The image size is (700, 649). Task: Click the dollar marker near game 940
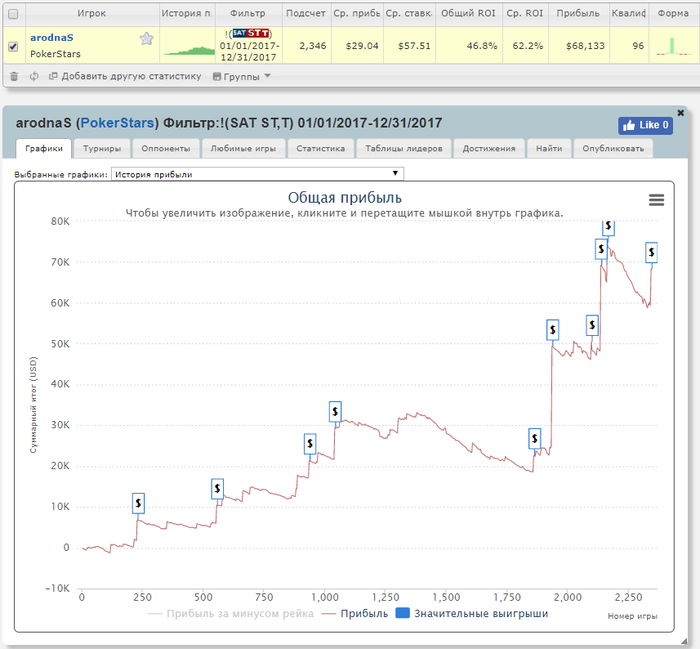[x=310, y=444]
